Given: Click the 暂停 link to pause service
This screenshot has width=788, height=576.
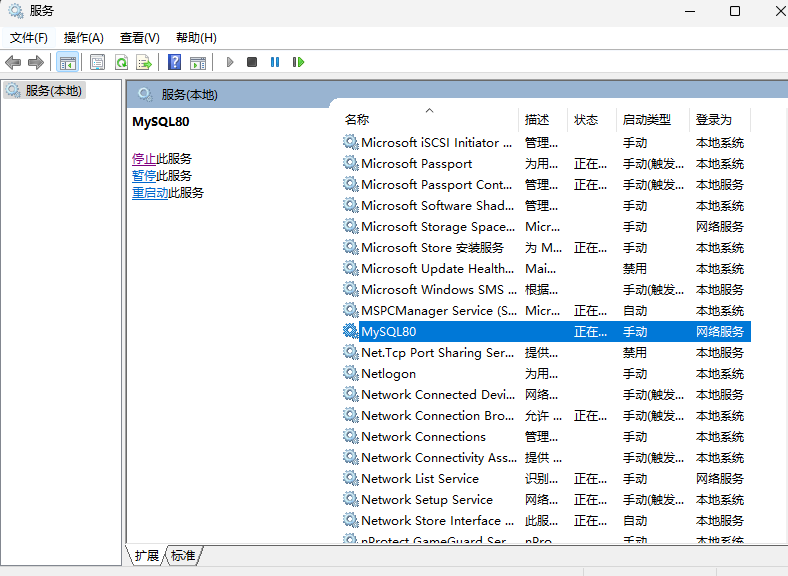Looking at the screenshot, I should 144,176.
